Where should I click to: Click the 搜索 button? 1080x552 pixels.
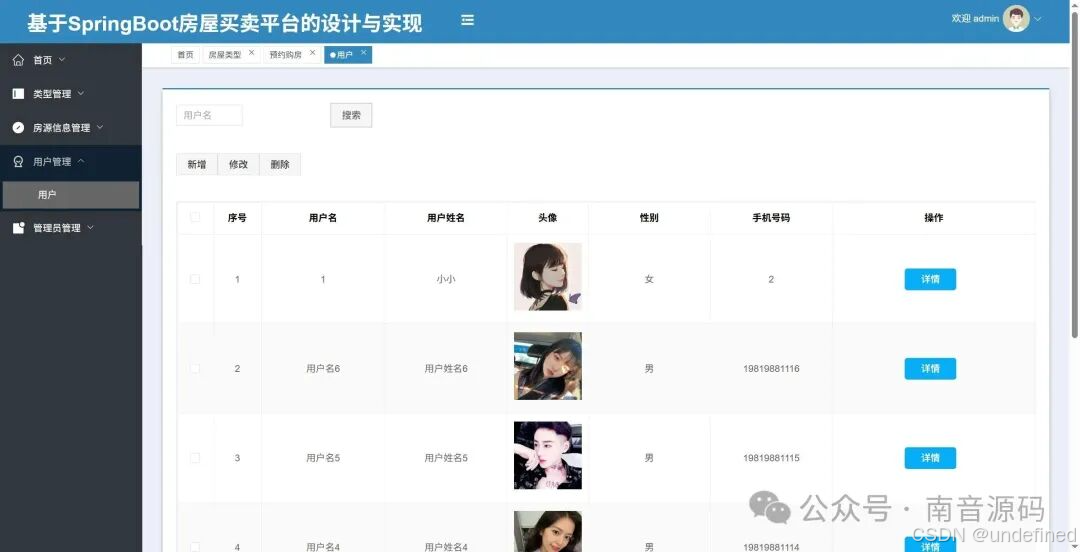click(351, 115)
